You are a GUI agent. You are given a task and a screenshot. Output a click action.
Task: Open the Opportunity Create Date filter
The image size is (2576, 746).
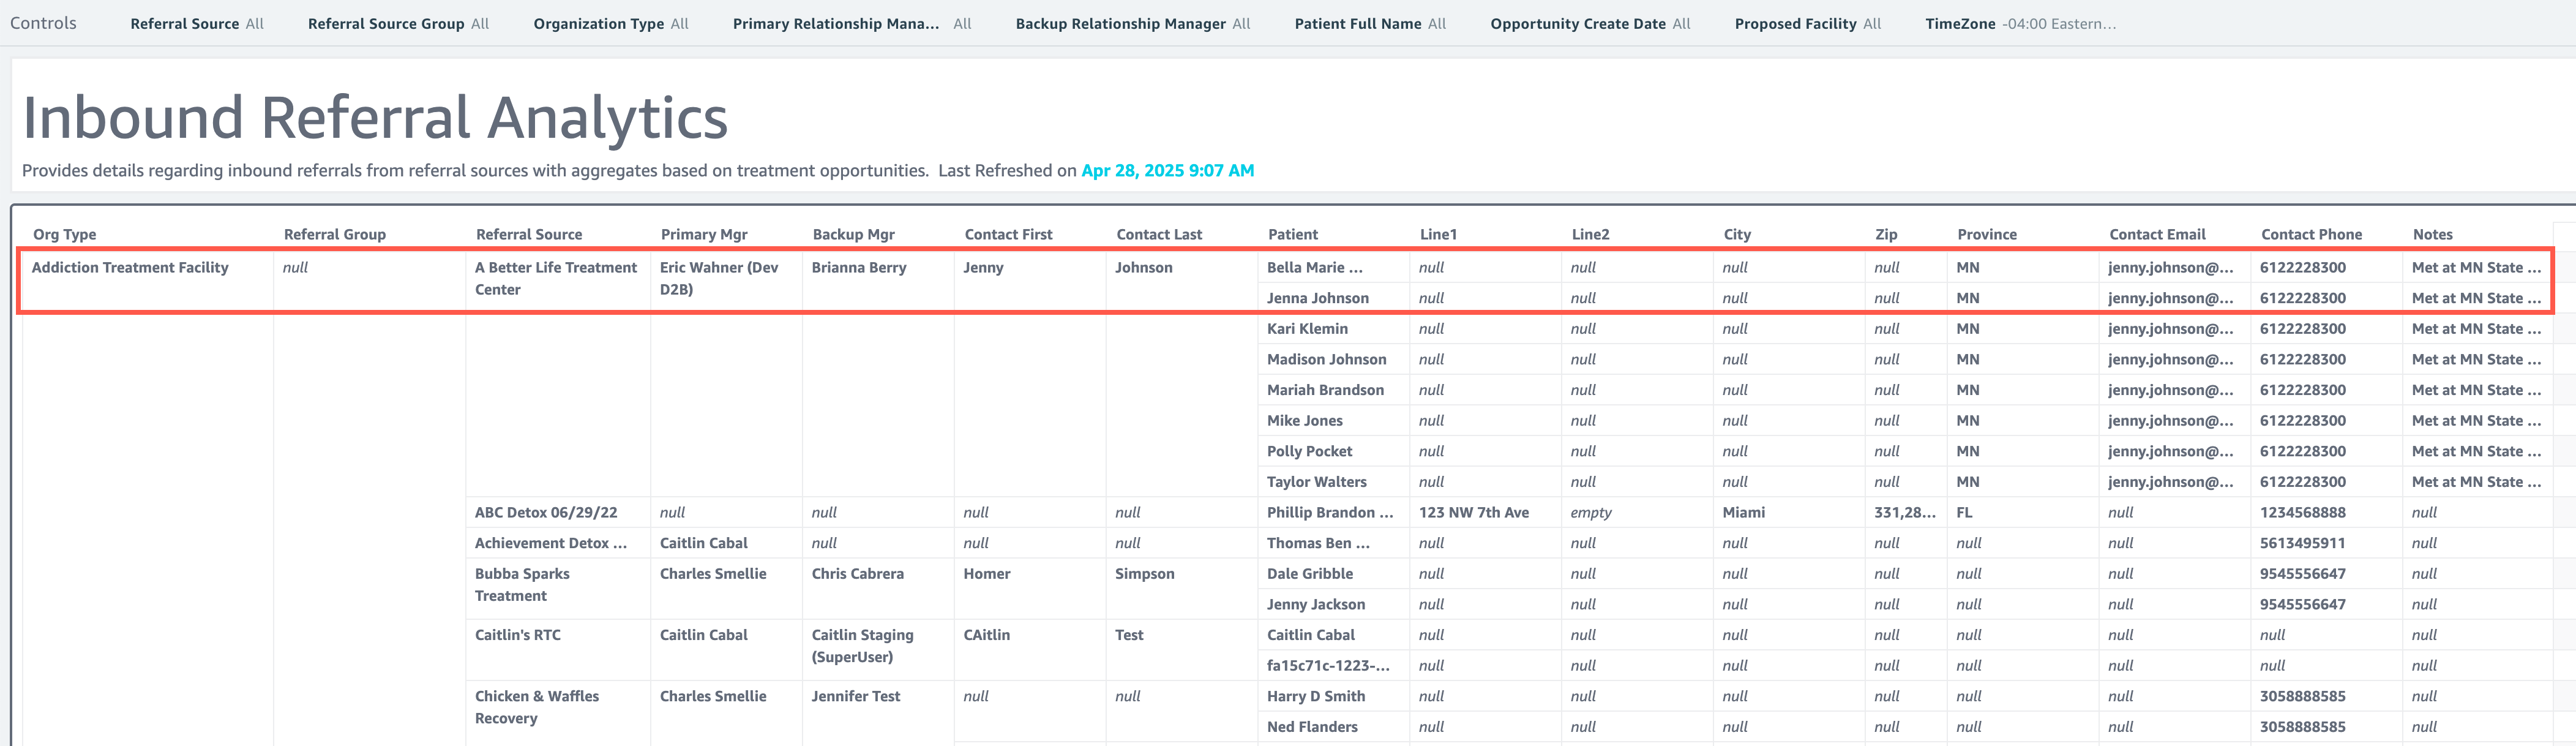(x=1589, y=23)
